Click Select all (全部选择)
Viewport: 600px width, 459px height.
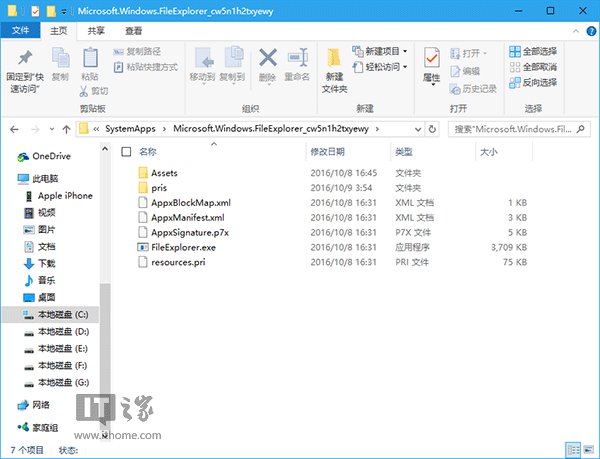533,51
